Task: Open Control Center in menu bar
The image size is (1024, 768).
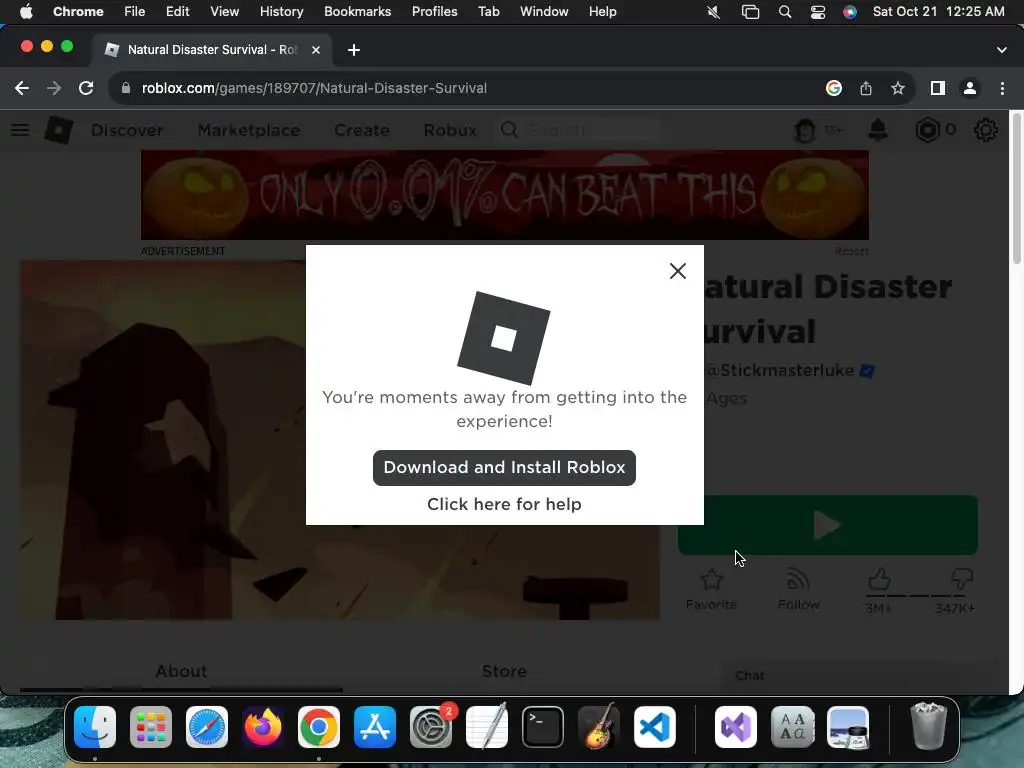Action: click(818, 12)
